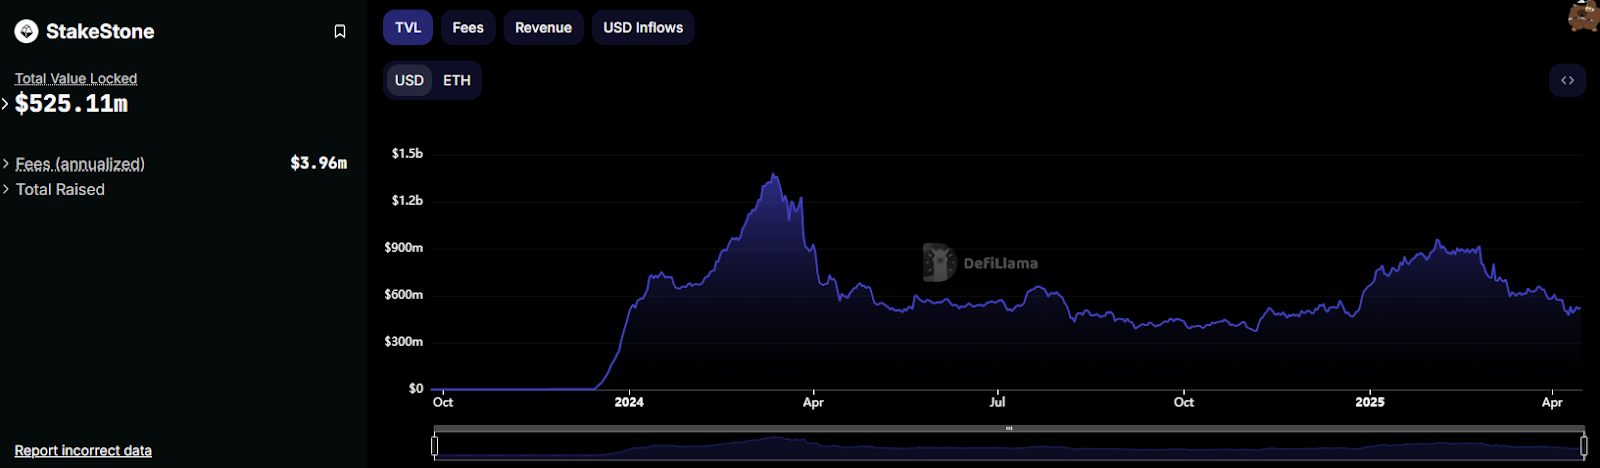Click the avatar in the top right corner

tap(1584, 16)
